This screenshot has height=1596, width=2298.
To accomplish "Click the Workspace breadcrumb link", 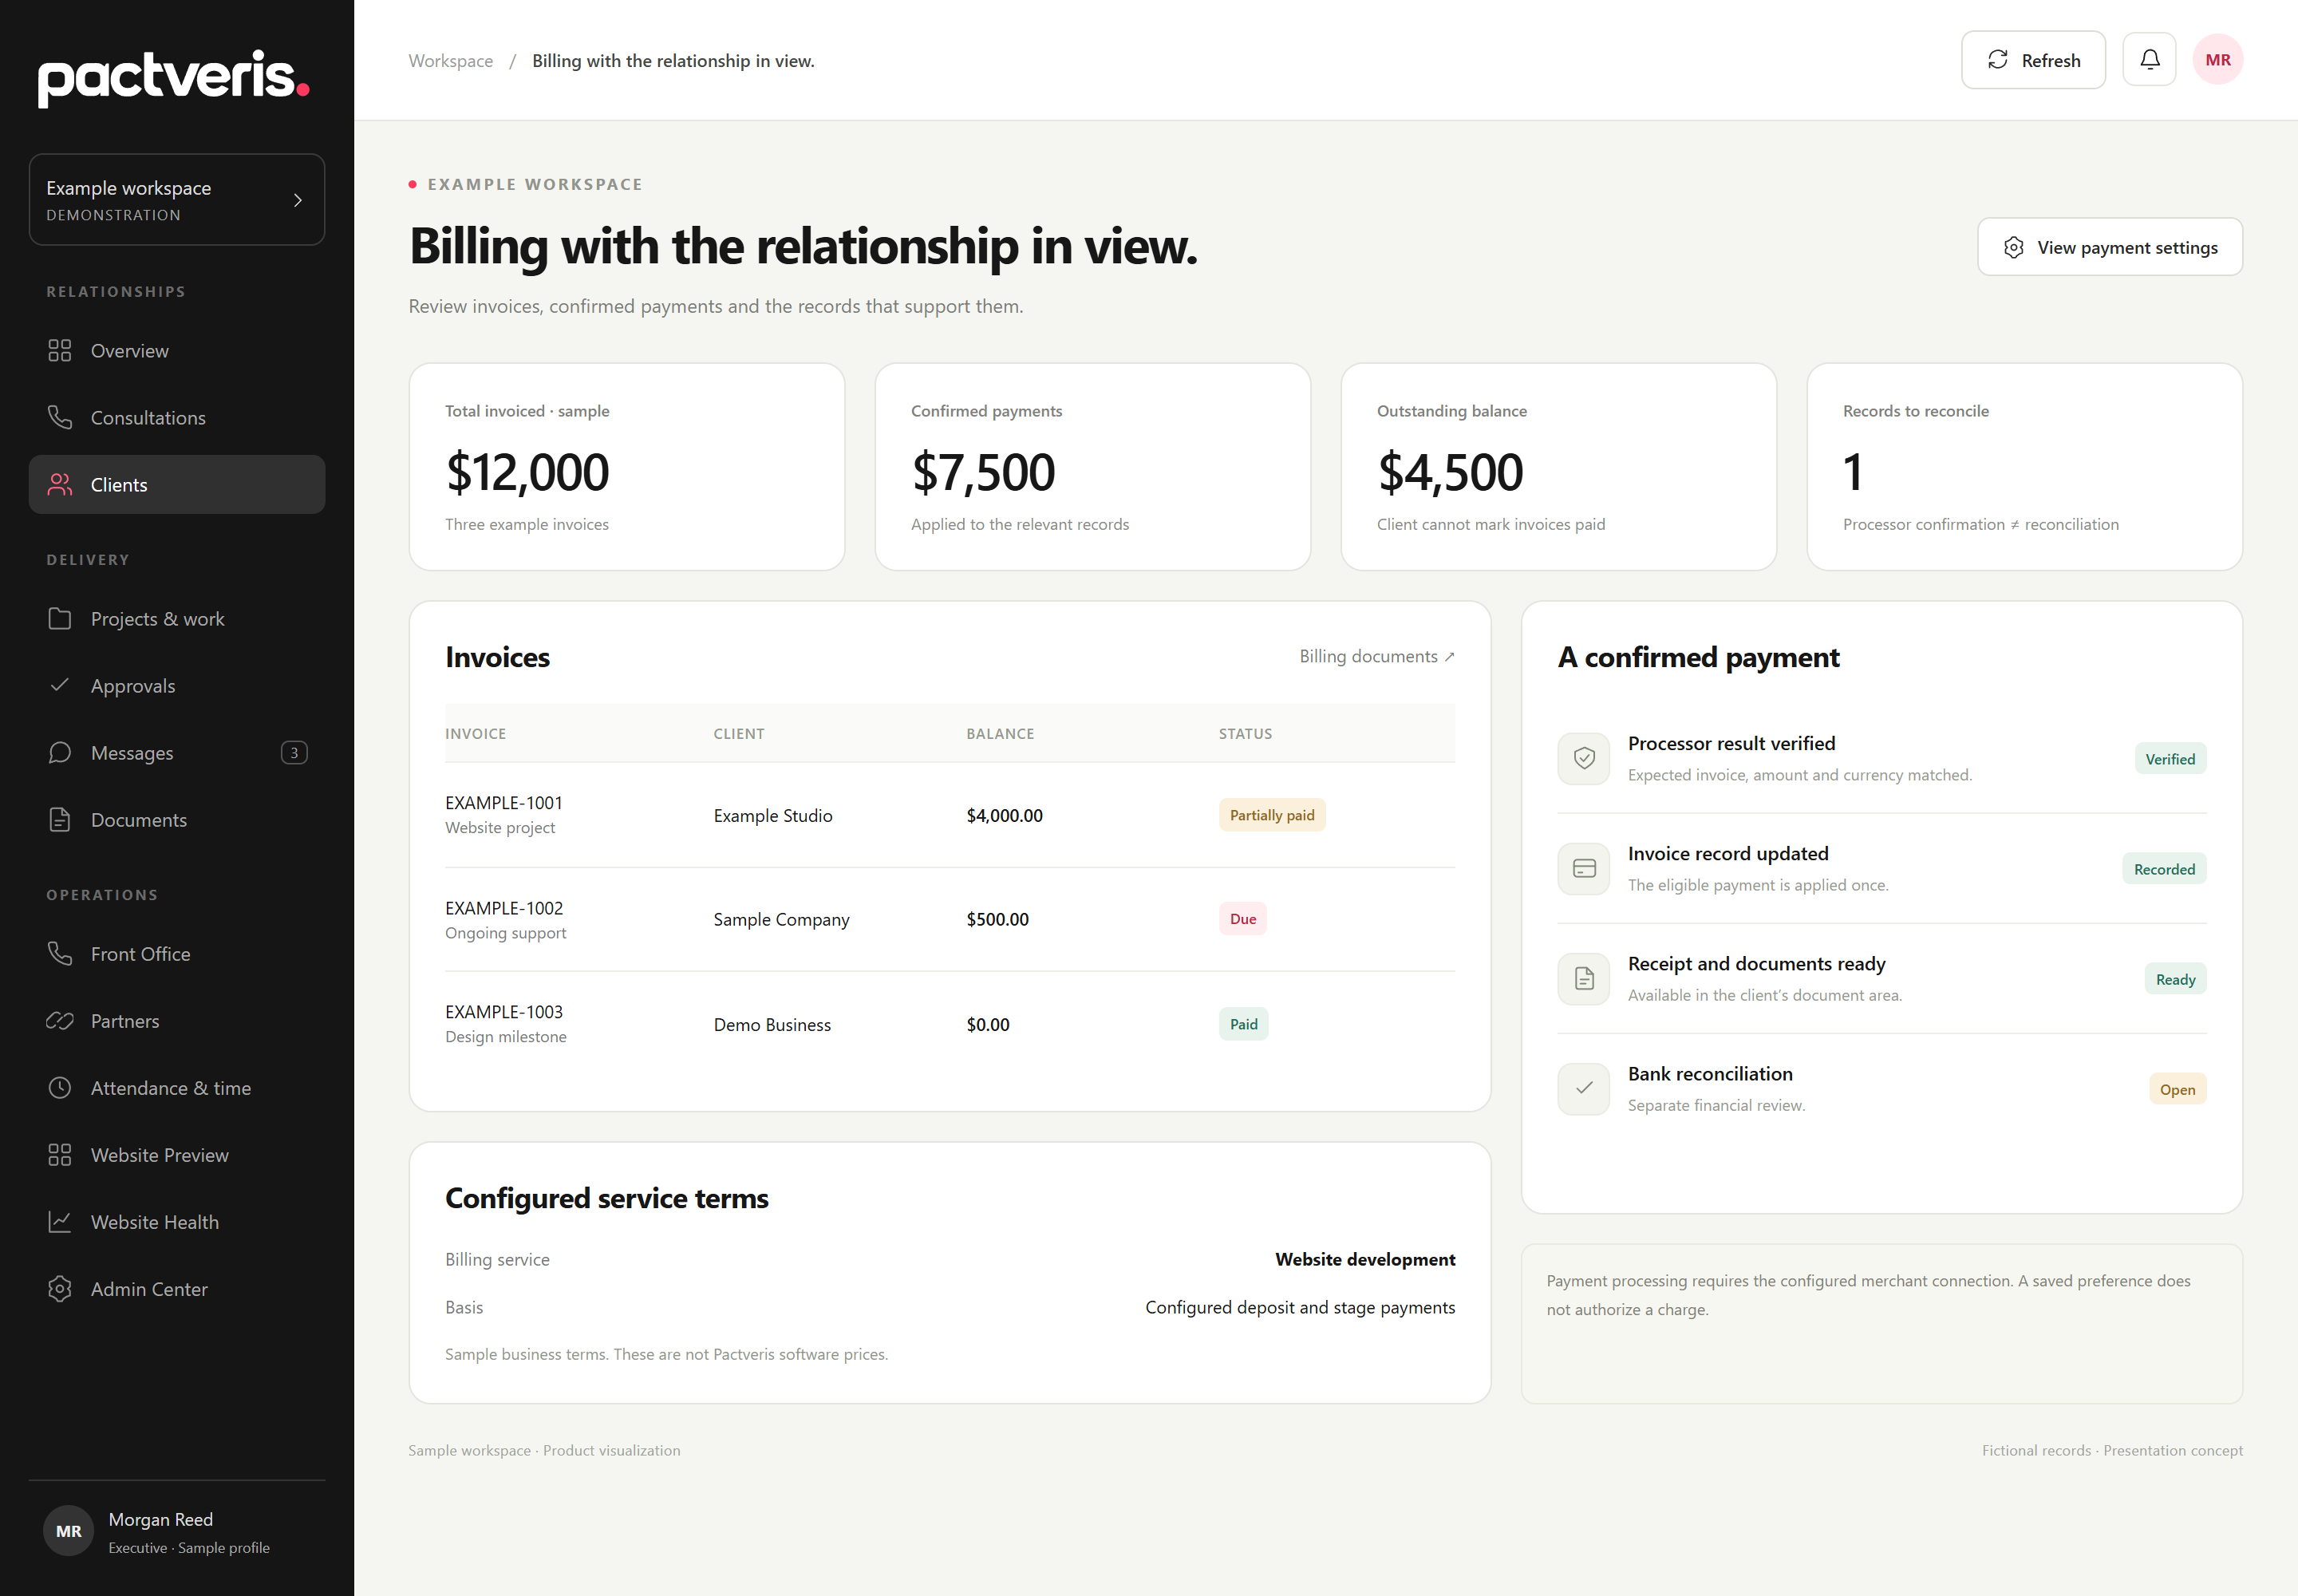I will (450, 61).
